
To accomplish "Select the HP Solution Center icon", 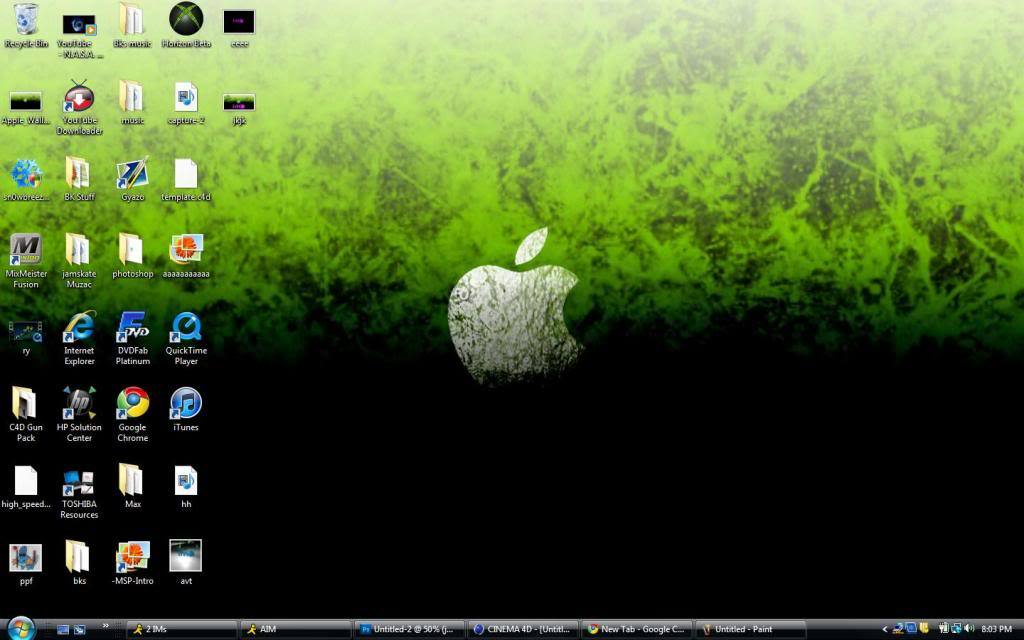I will [x=79, y=404].
